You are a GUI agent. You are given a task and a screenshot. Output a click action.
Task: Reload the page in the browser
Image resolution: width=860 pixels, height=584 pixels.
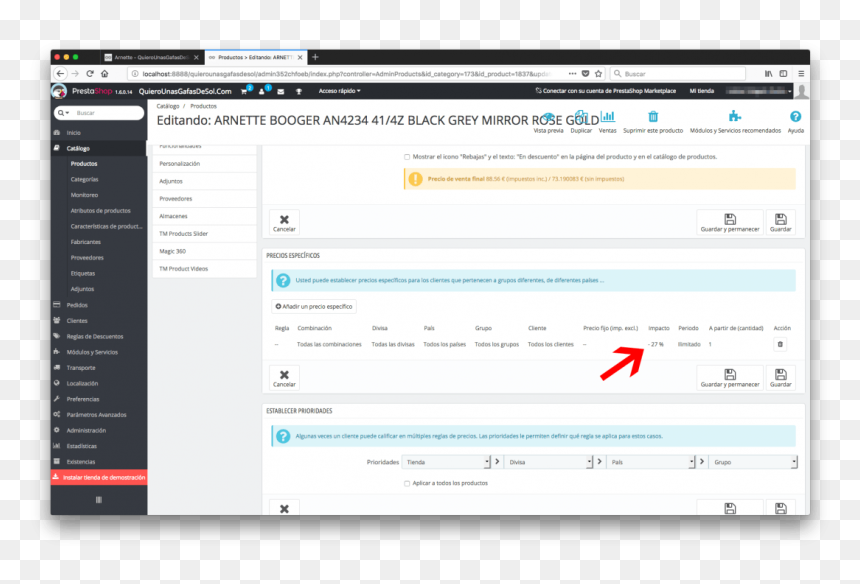[90, 73]
